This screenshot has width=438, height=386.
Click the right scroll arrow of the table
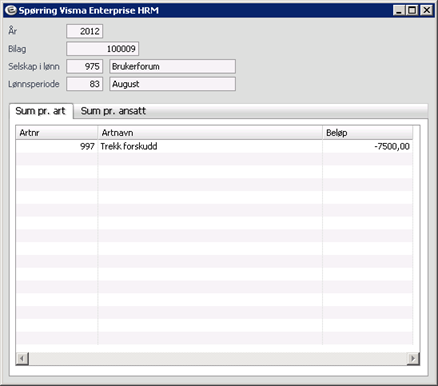(x=413, y=358)
